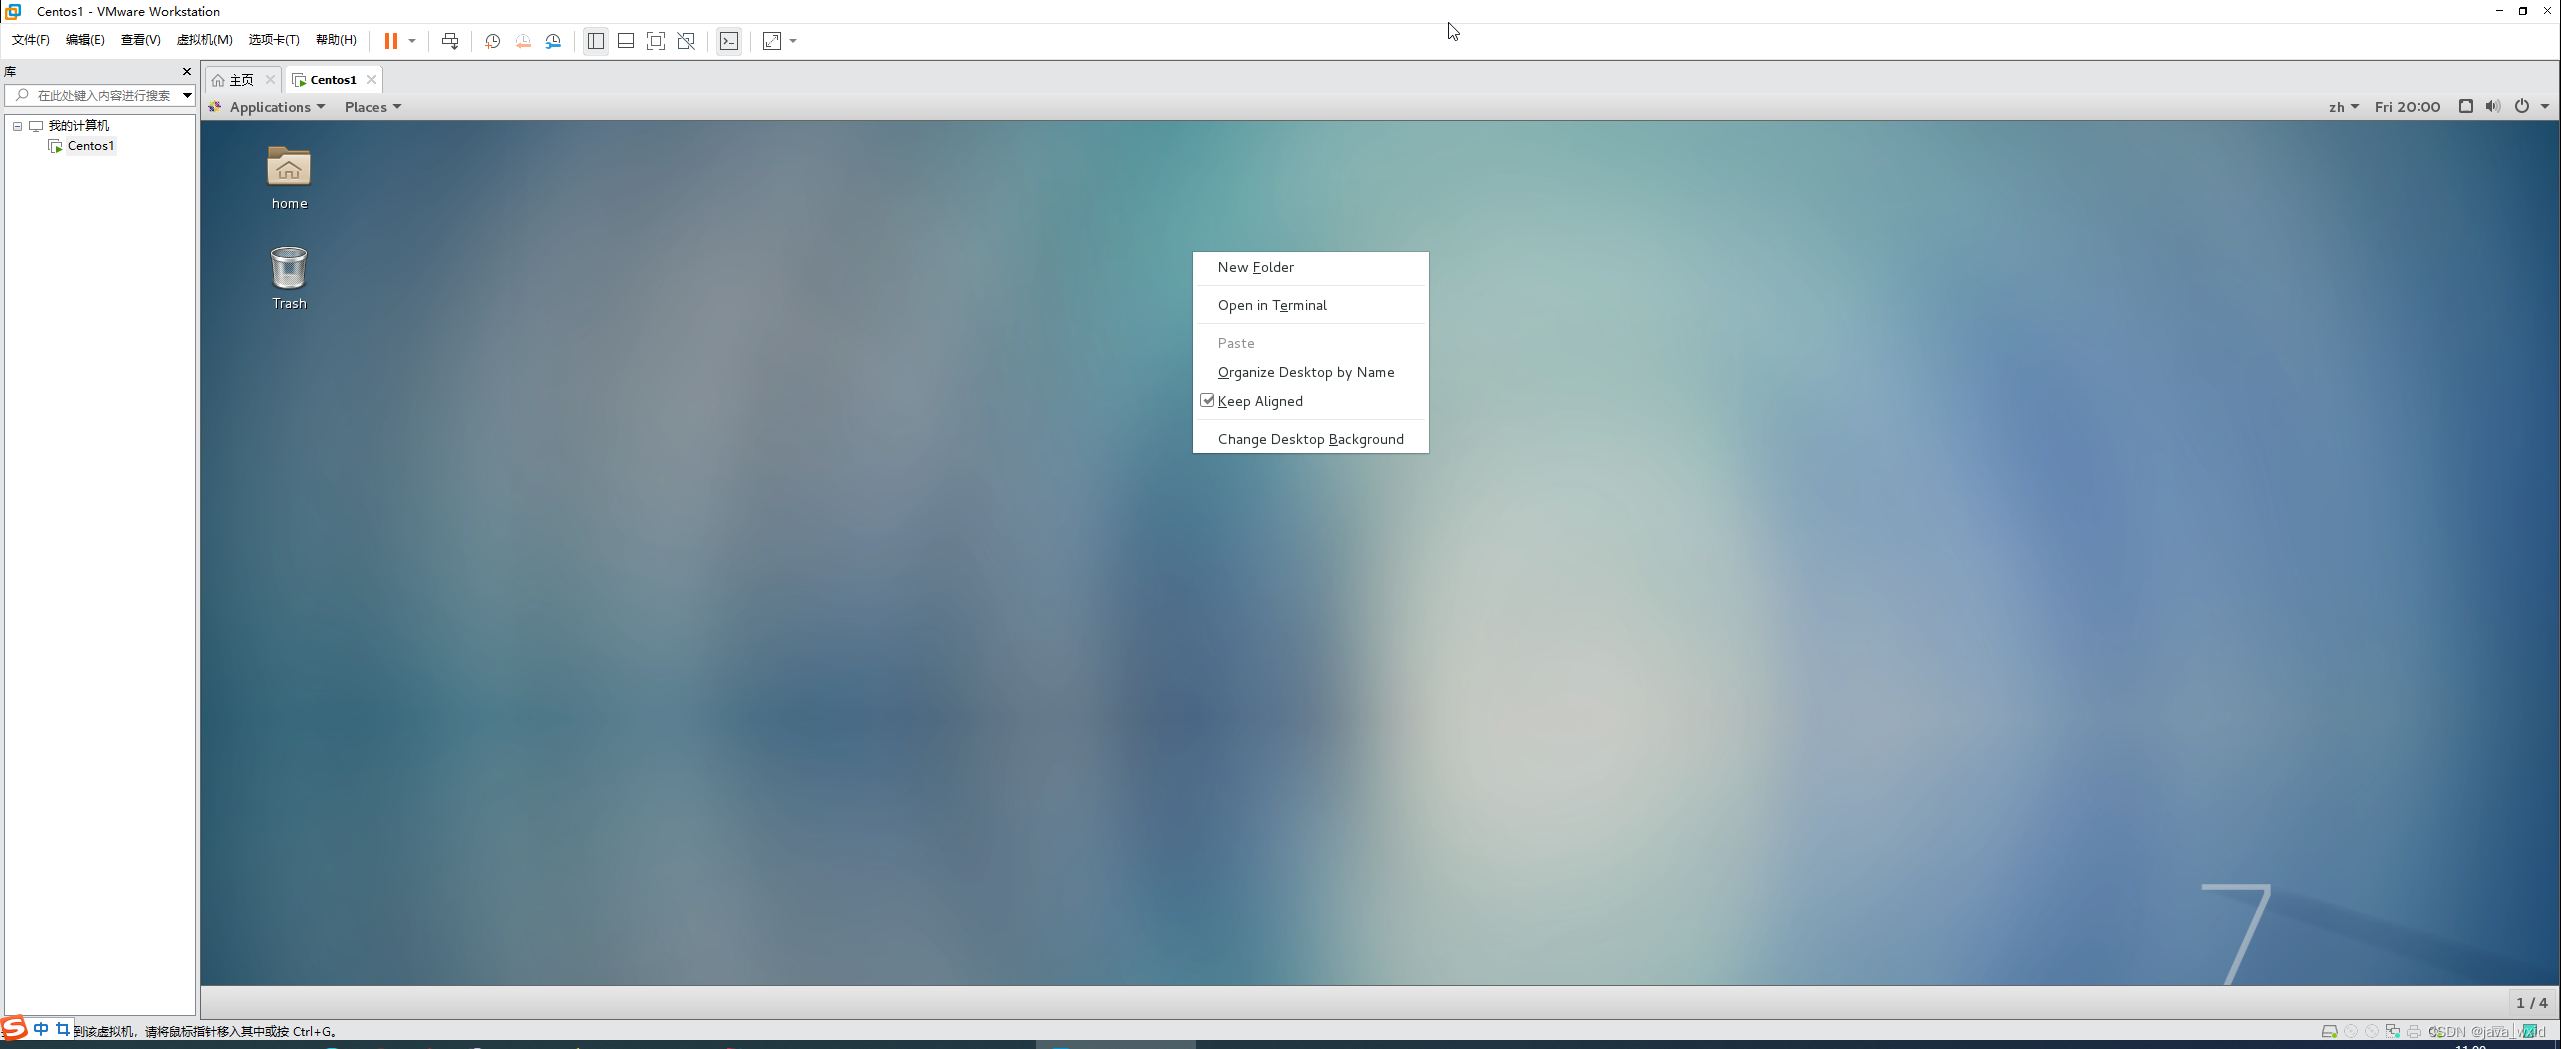Open the zh input source selector

tap(2343, 107)
